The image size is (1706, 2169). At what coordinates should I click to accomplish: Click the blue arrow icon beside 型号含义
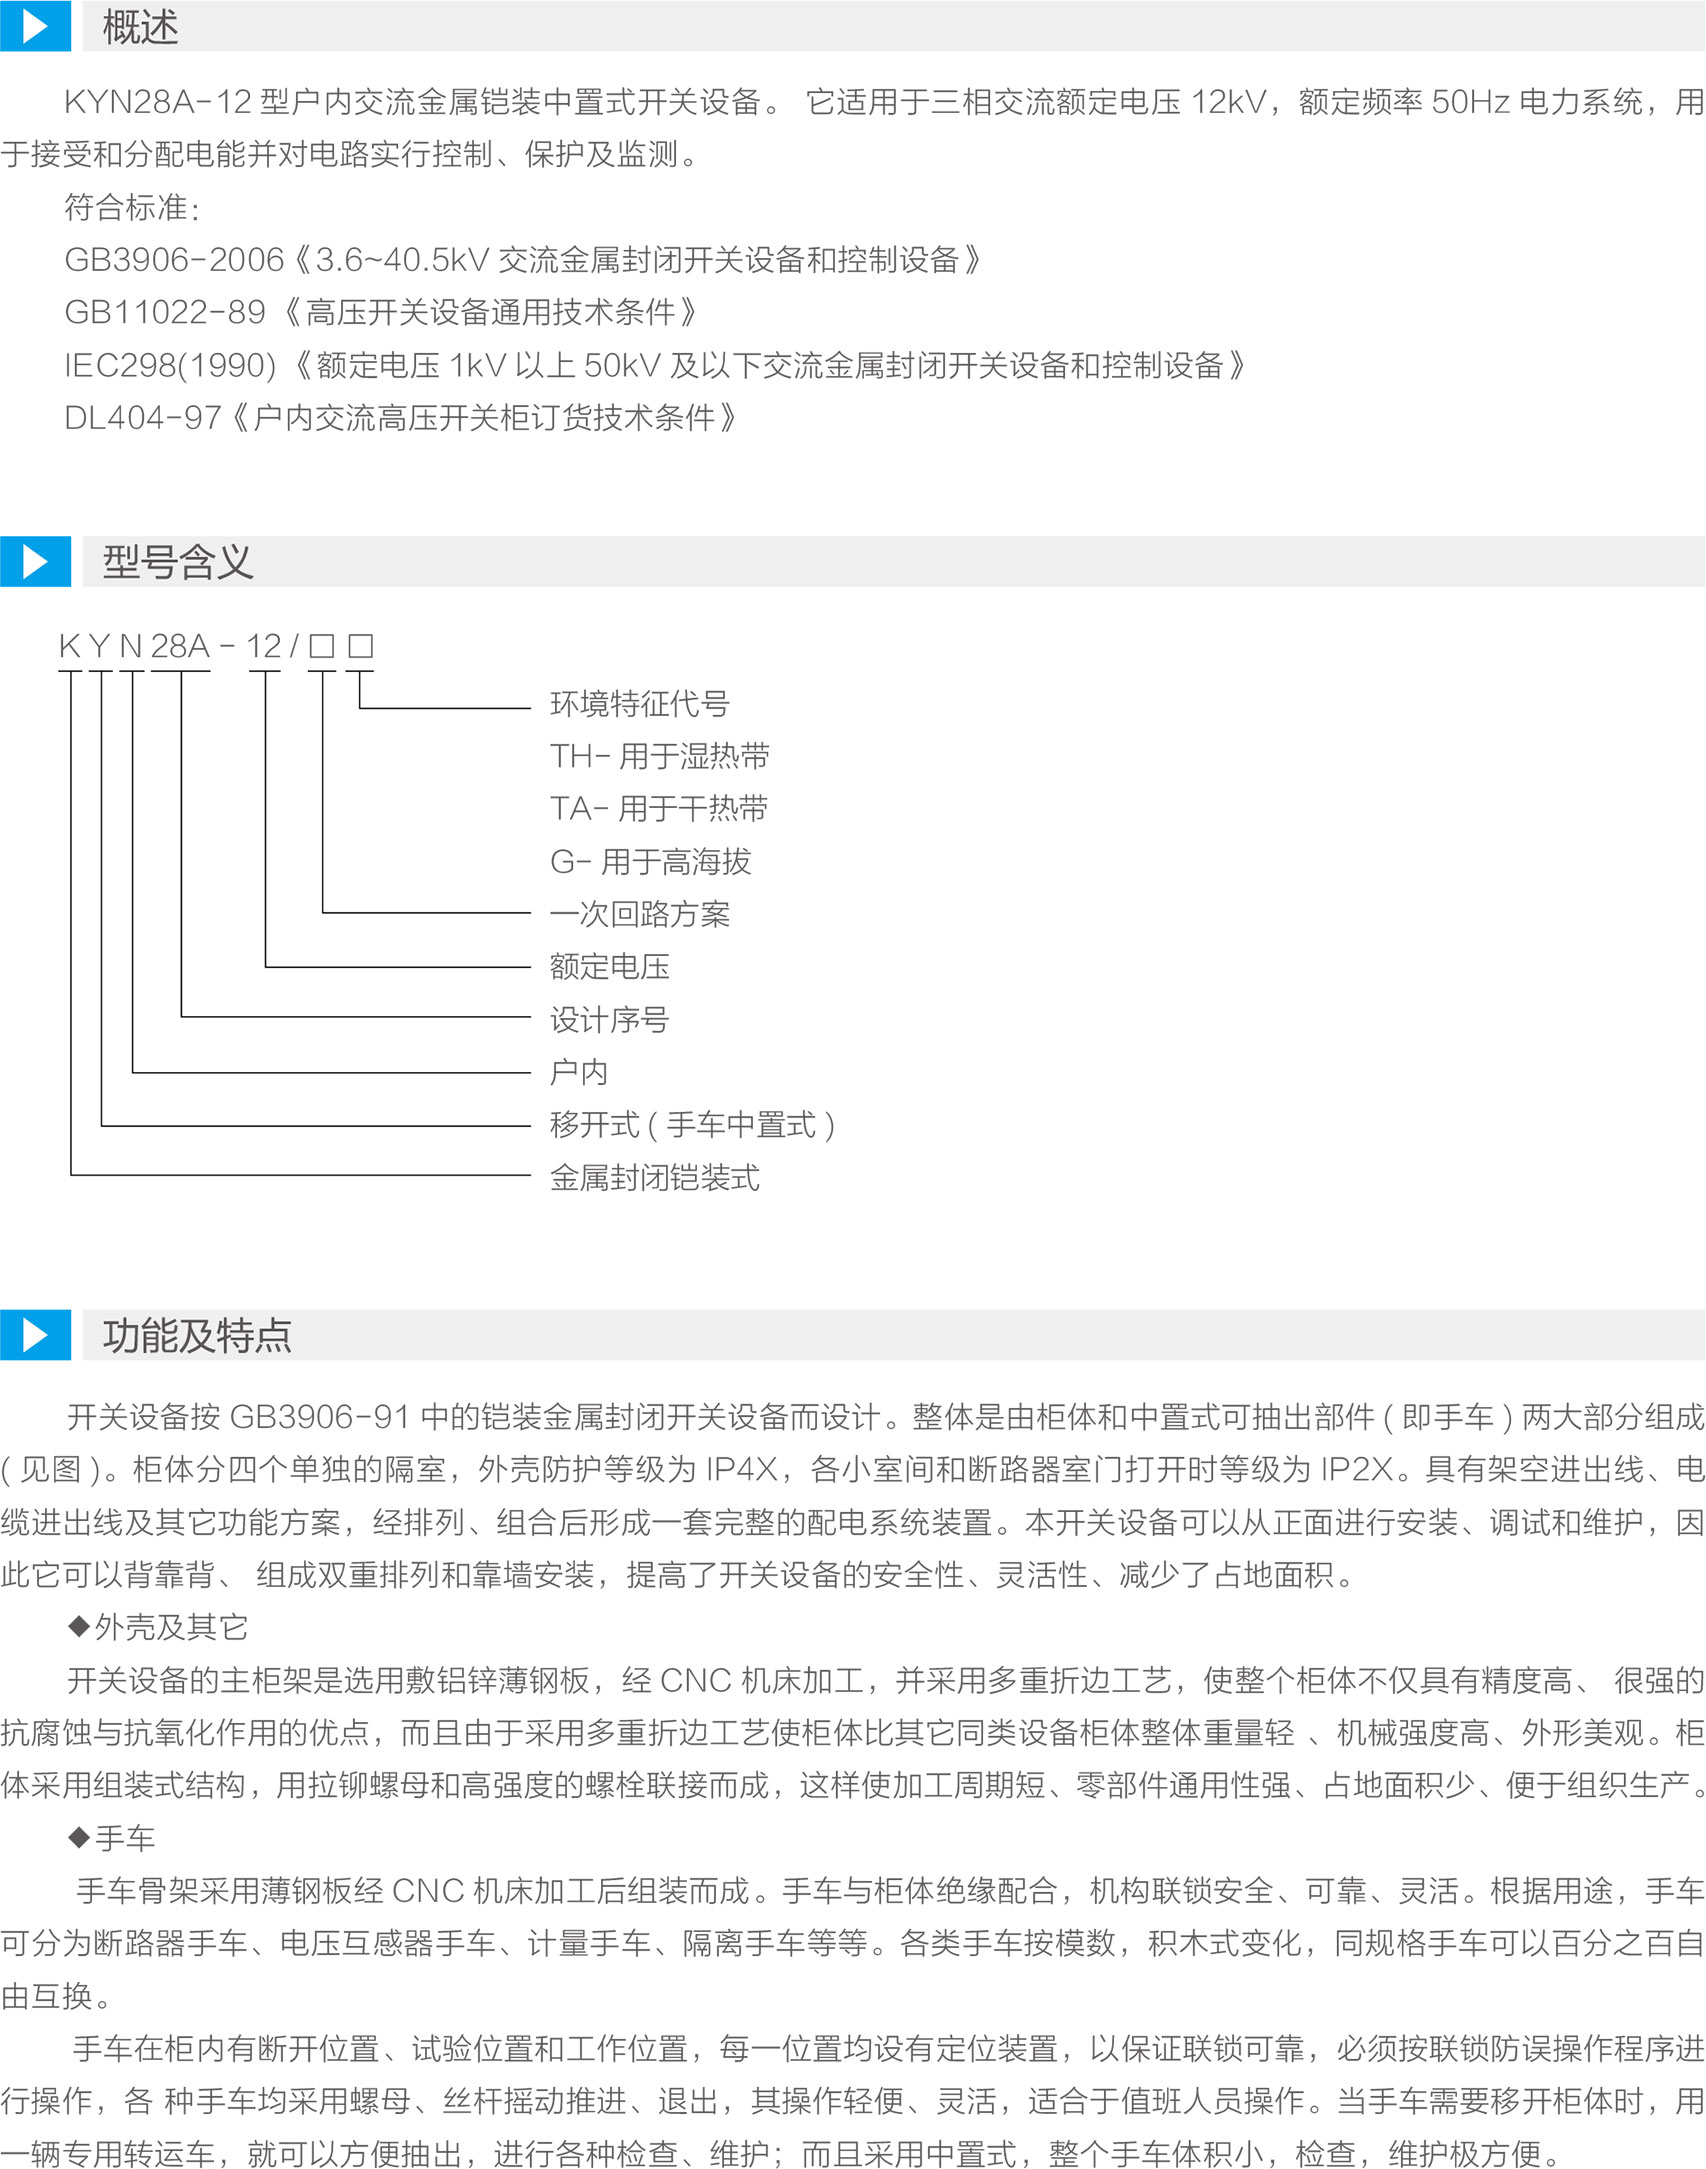[x=35, y=561]
